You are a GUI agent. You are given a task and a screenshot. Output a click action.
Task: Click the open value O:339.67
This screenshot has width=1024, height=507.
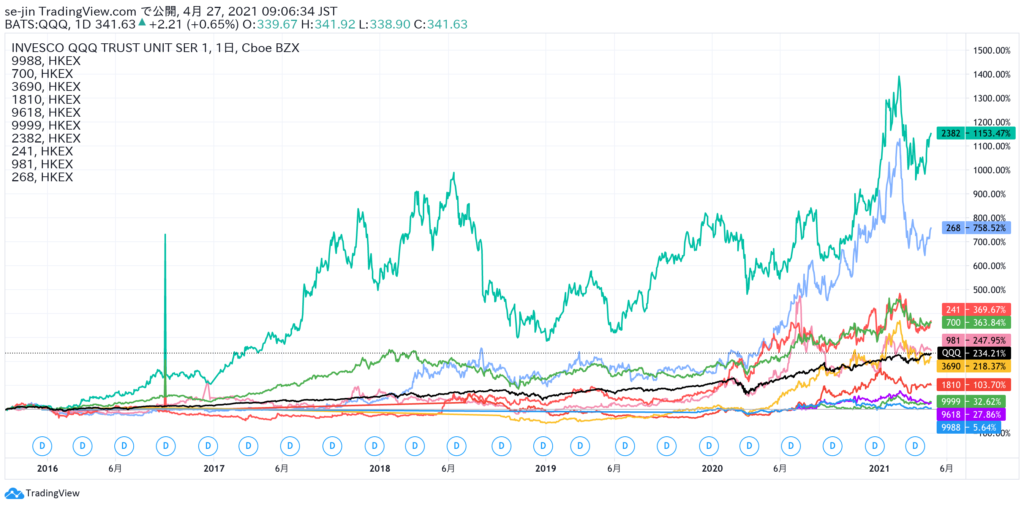tap(271, 24)
